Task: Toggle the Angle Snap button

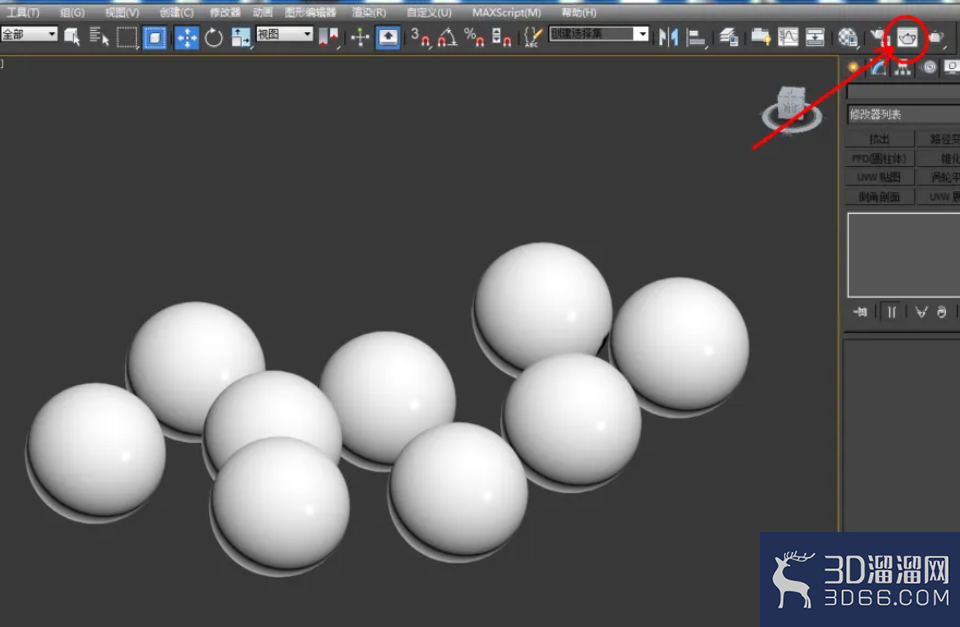Action: pyautogui.click(x=448, y=37)
